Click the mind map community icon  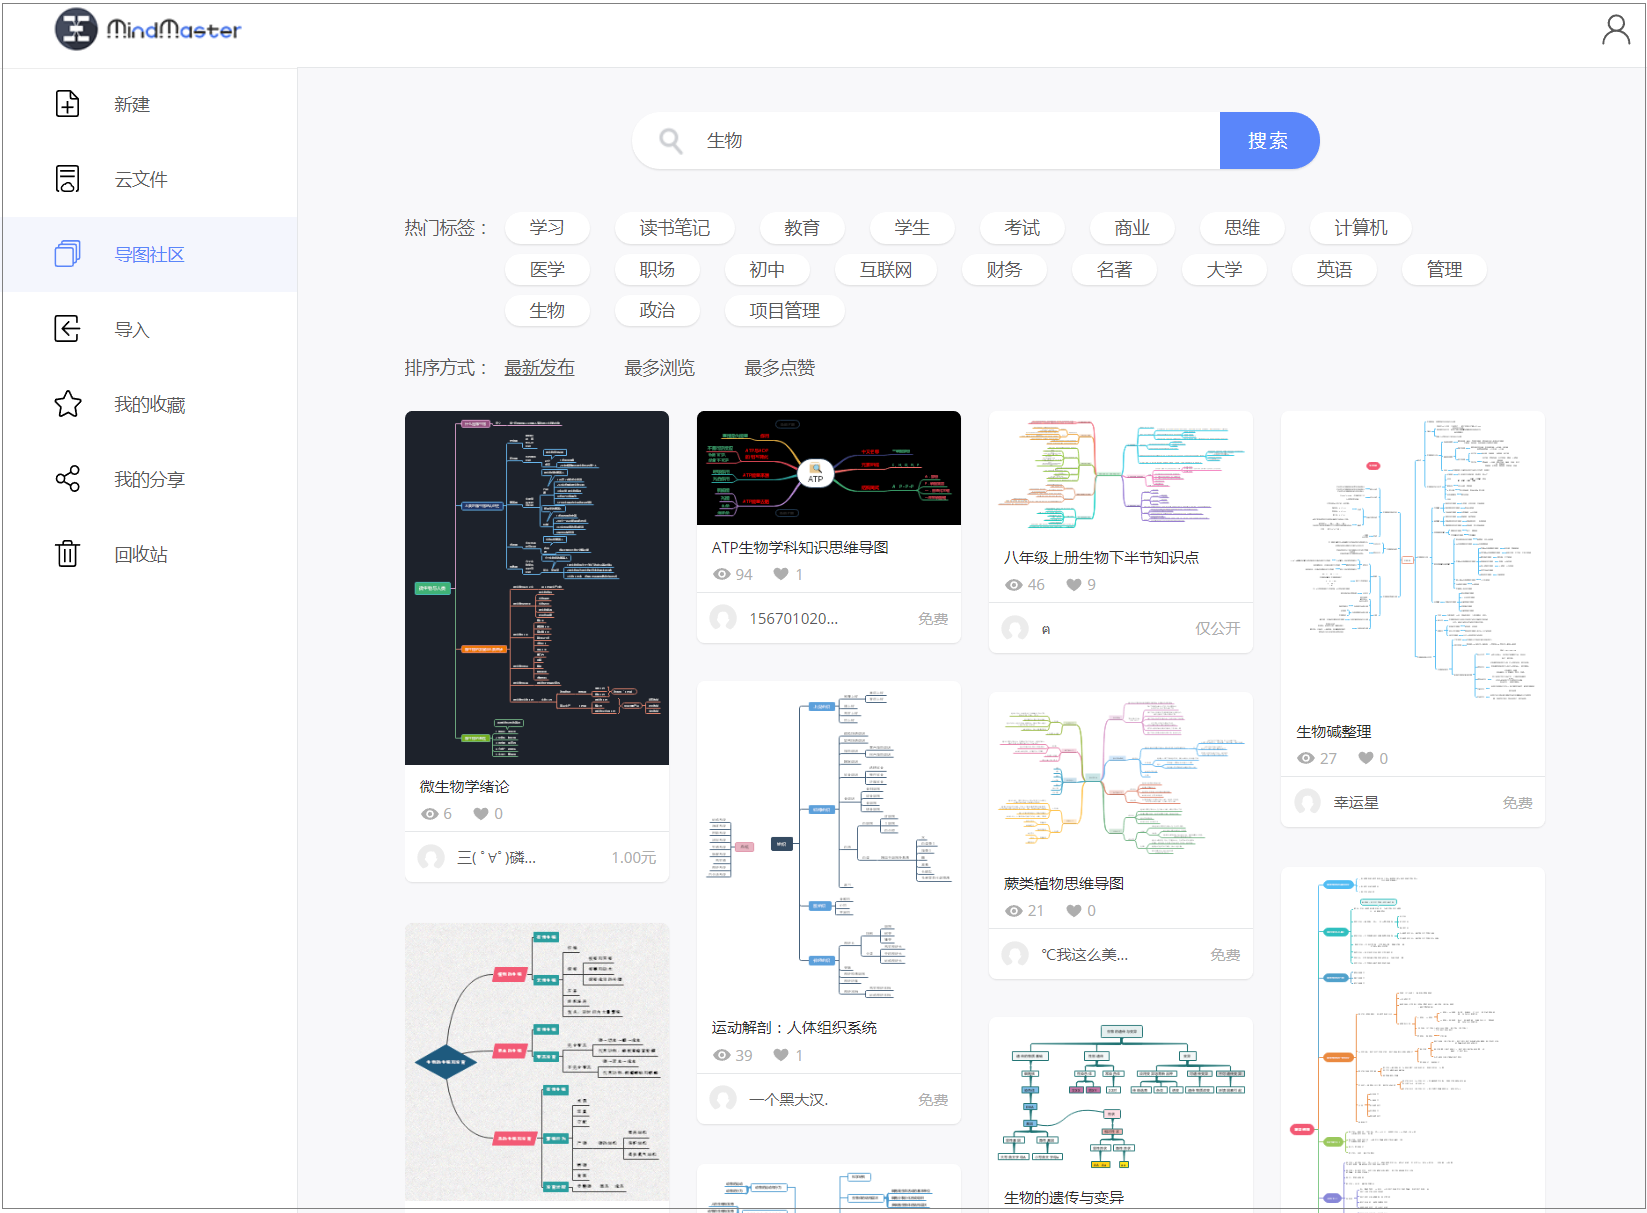pos(67,254)
